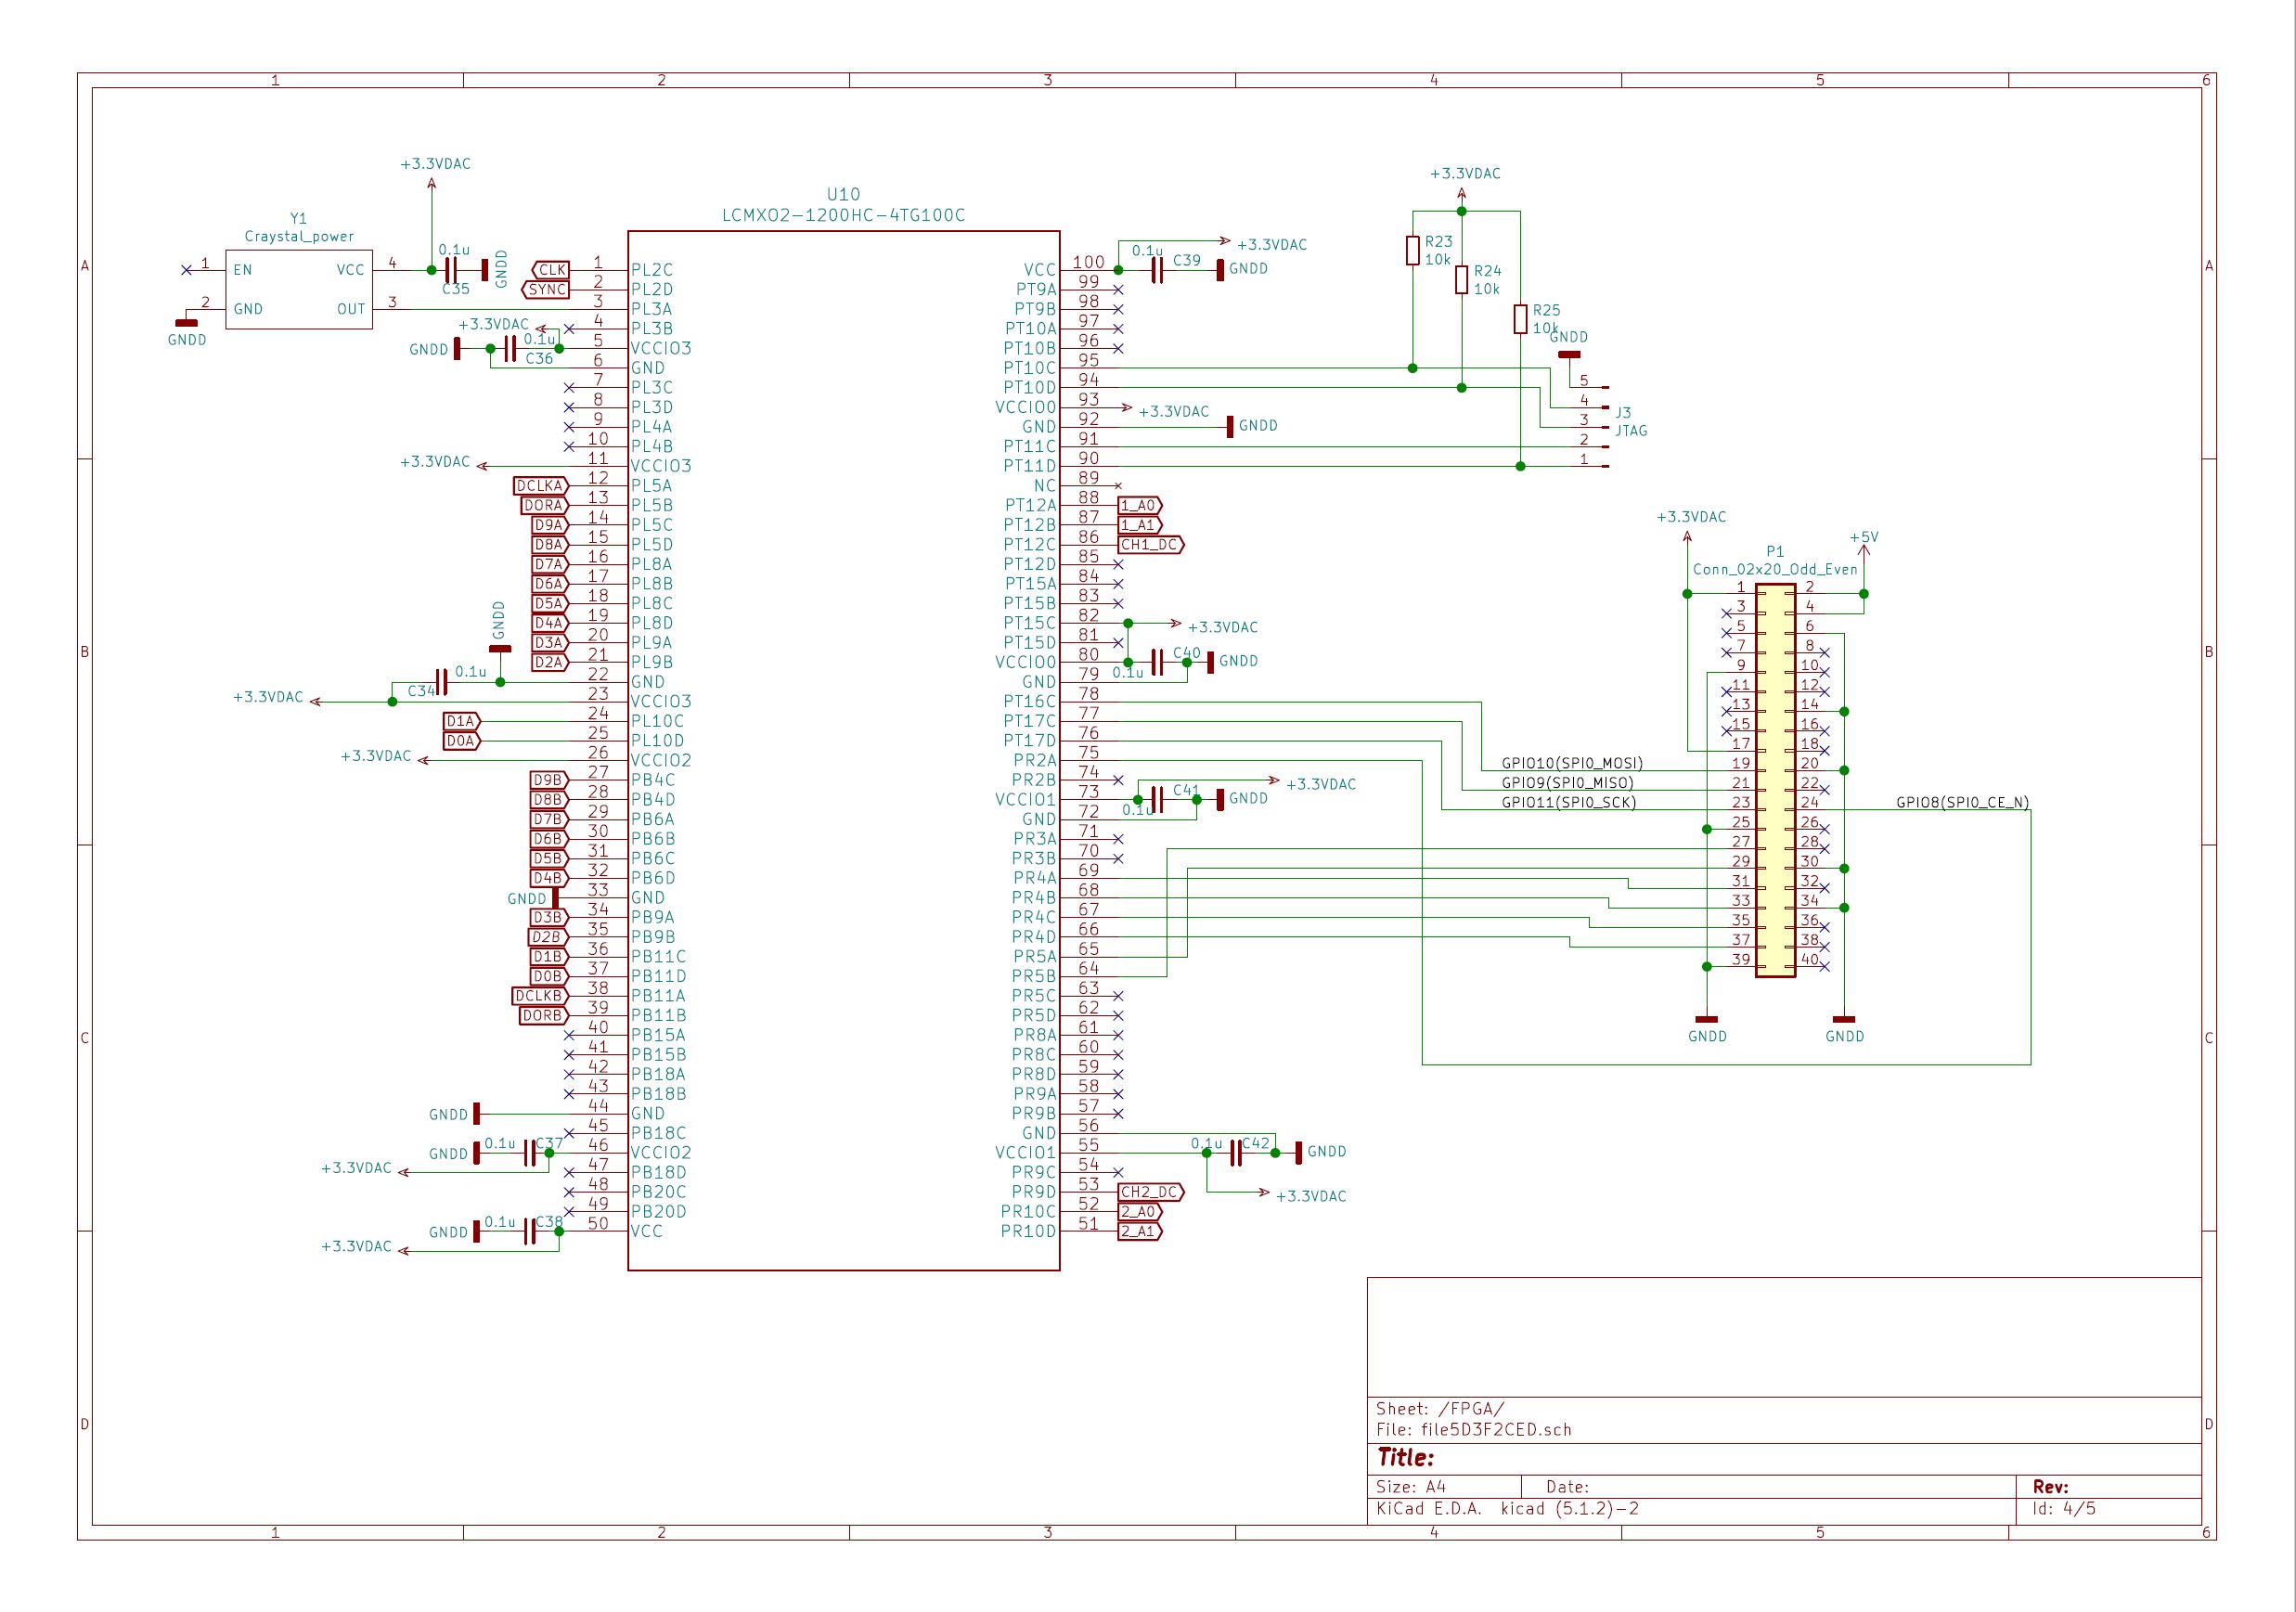The height and width of the screenshot is (1612, 2296).
Task: Select capacitor C42
Action: click(1236, 1153)
